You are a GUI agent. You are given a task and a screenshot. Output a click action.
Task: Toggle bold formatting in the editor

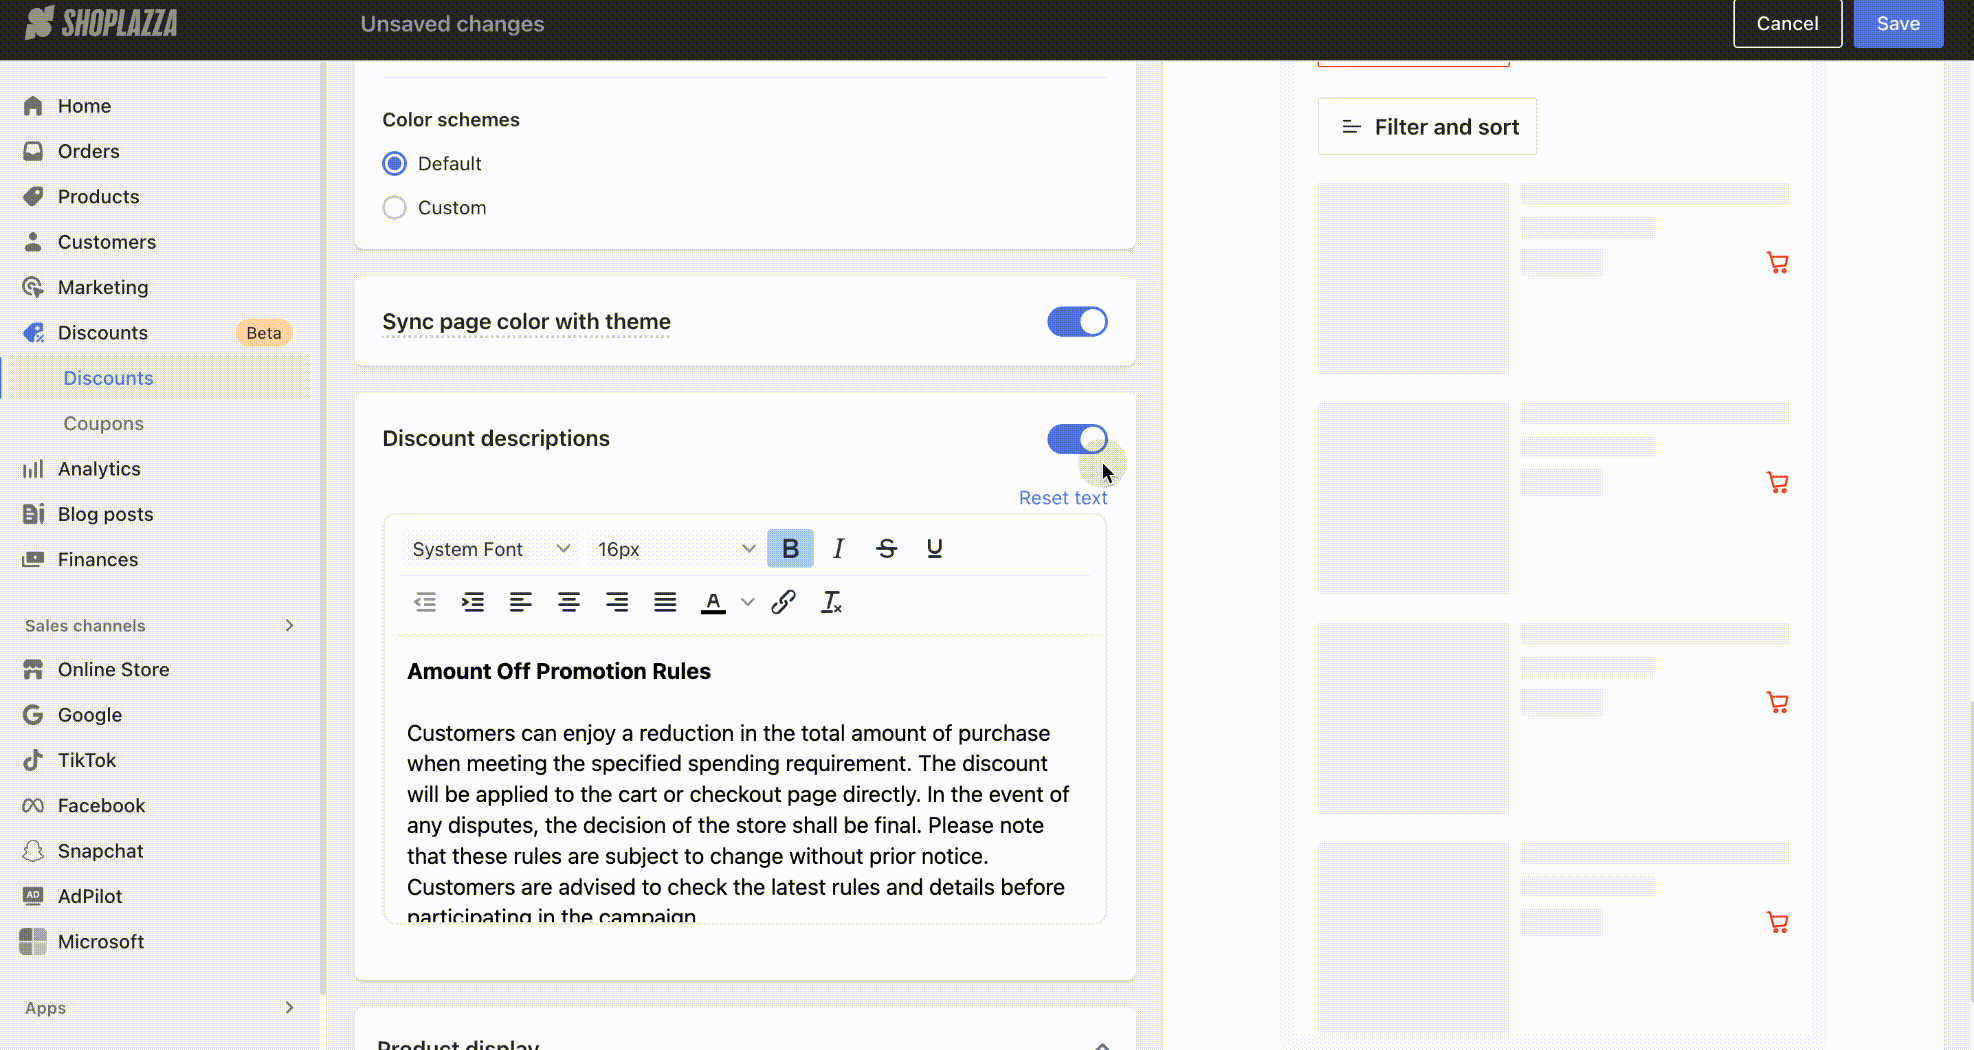click(x=790, y=549)
